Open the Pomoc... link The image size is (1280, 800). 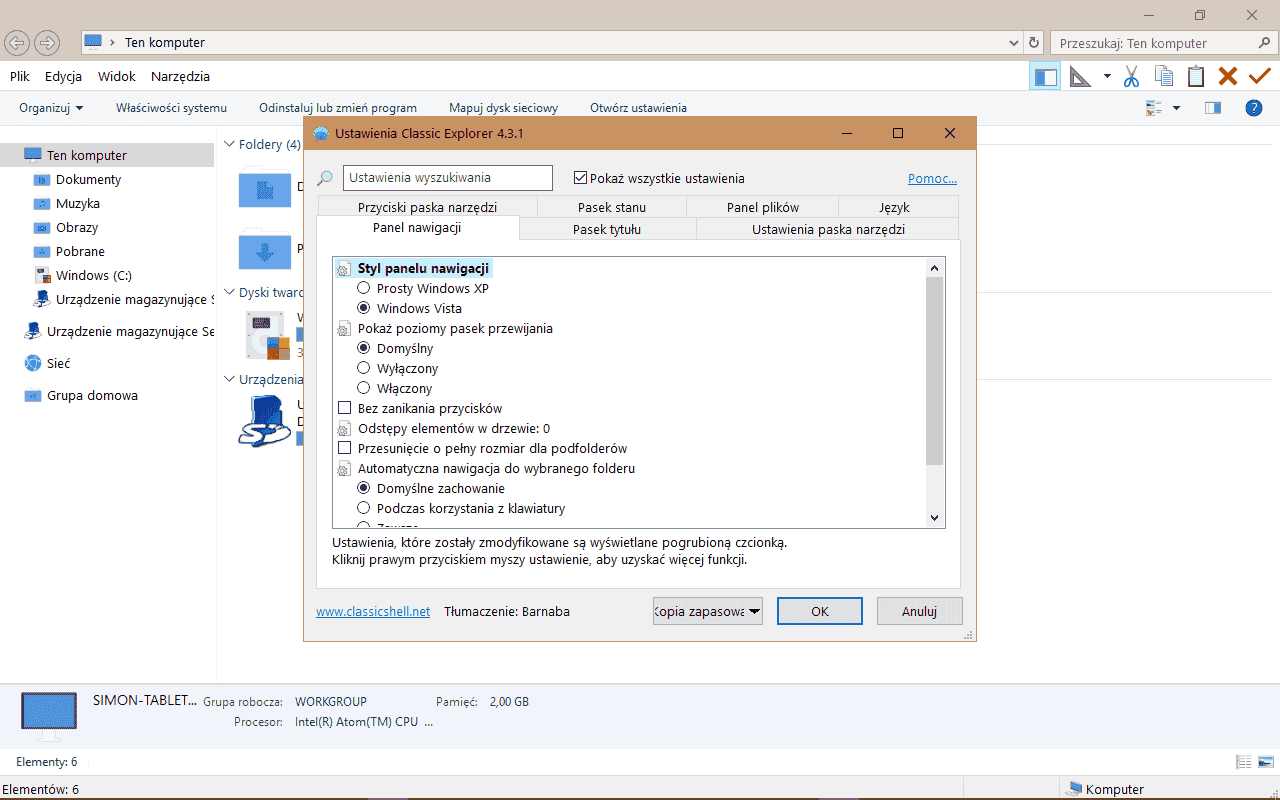(932, 178)
